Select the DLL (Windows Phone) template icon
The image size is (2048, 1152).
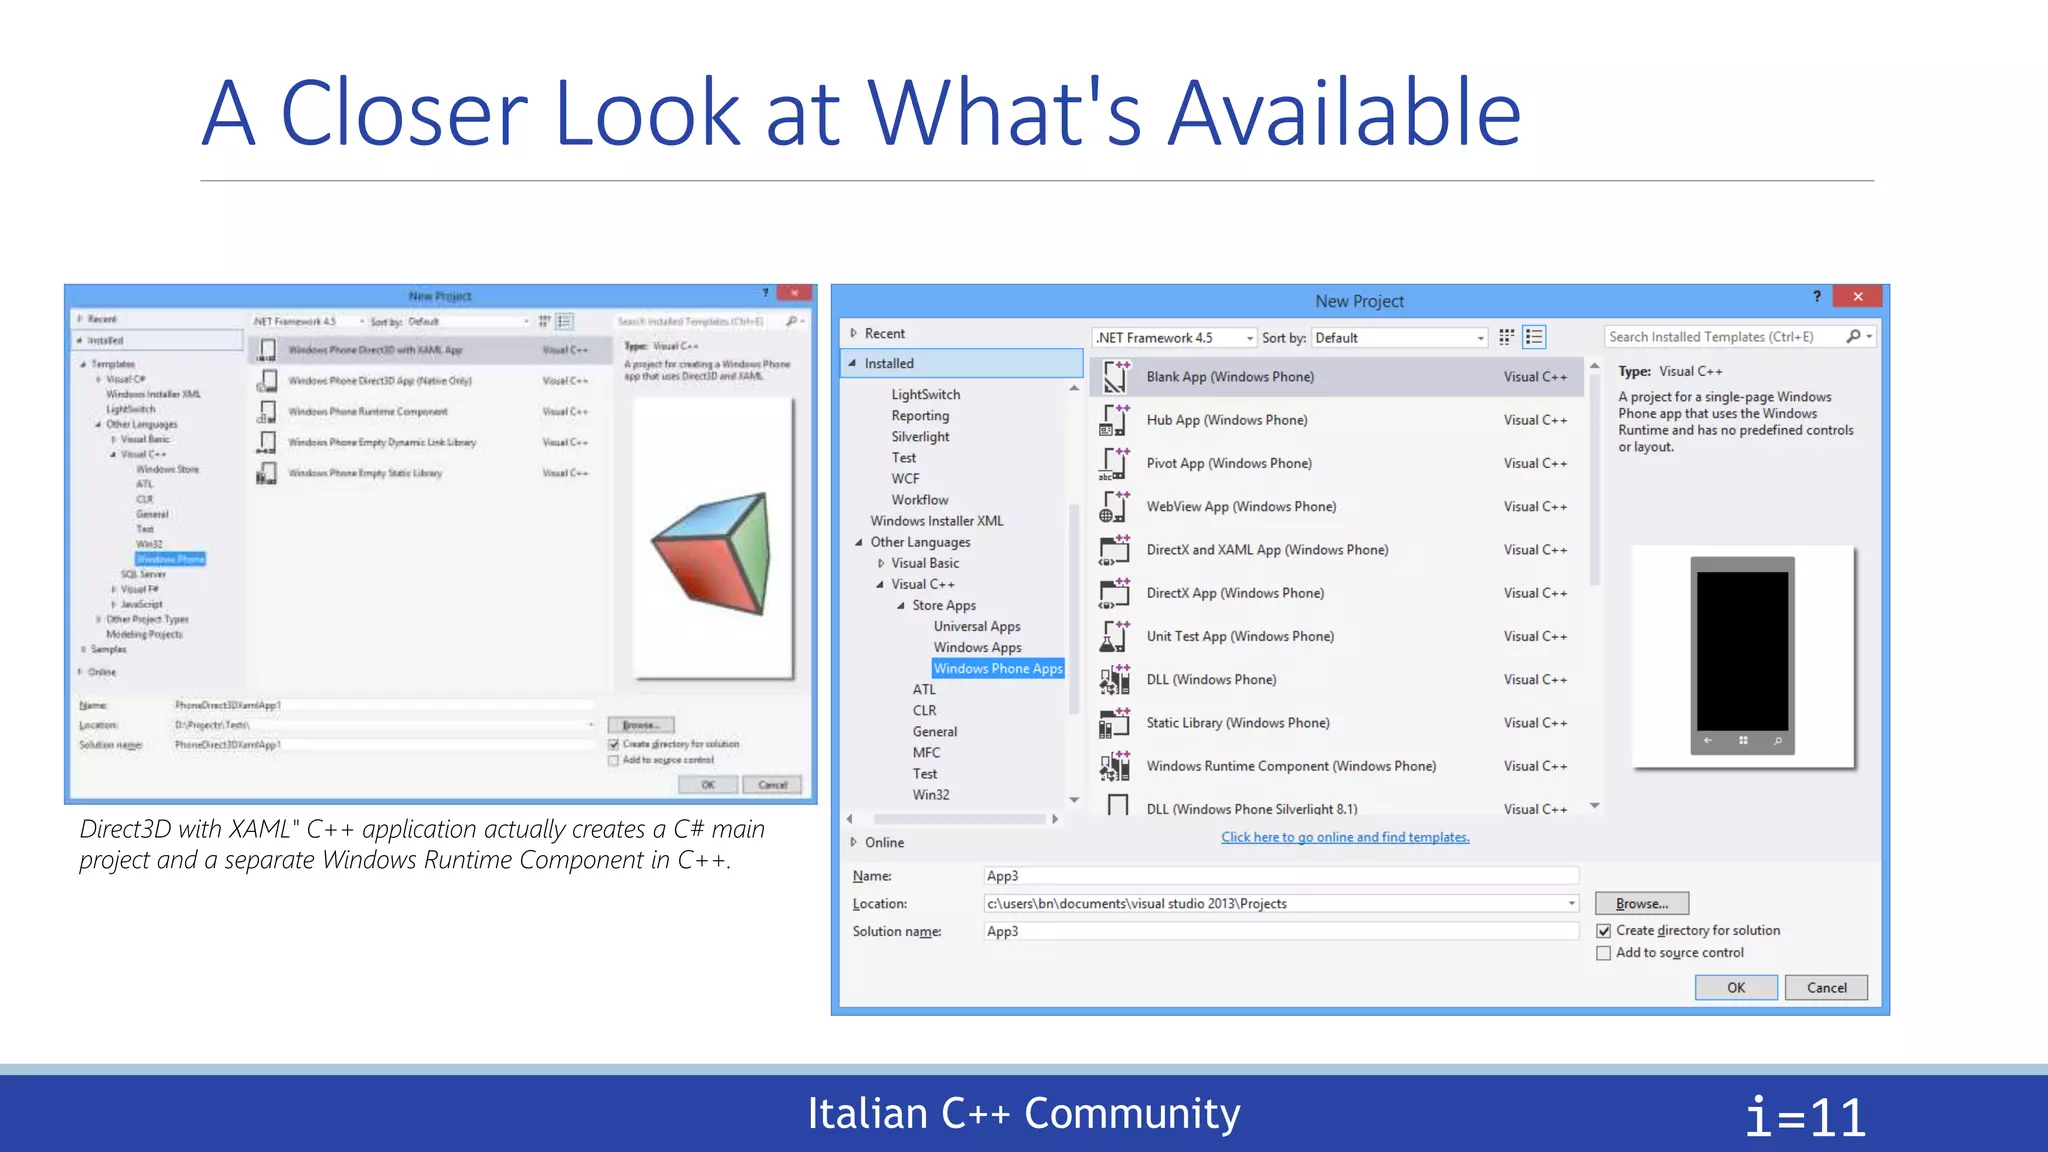(1115, 680)
